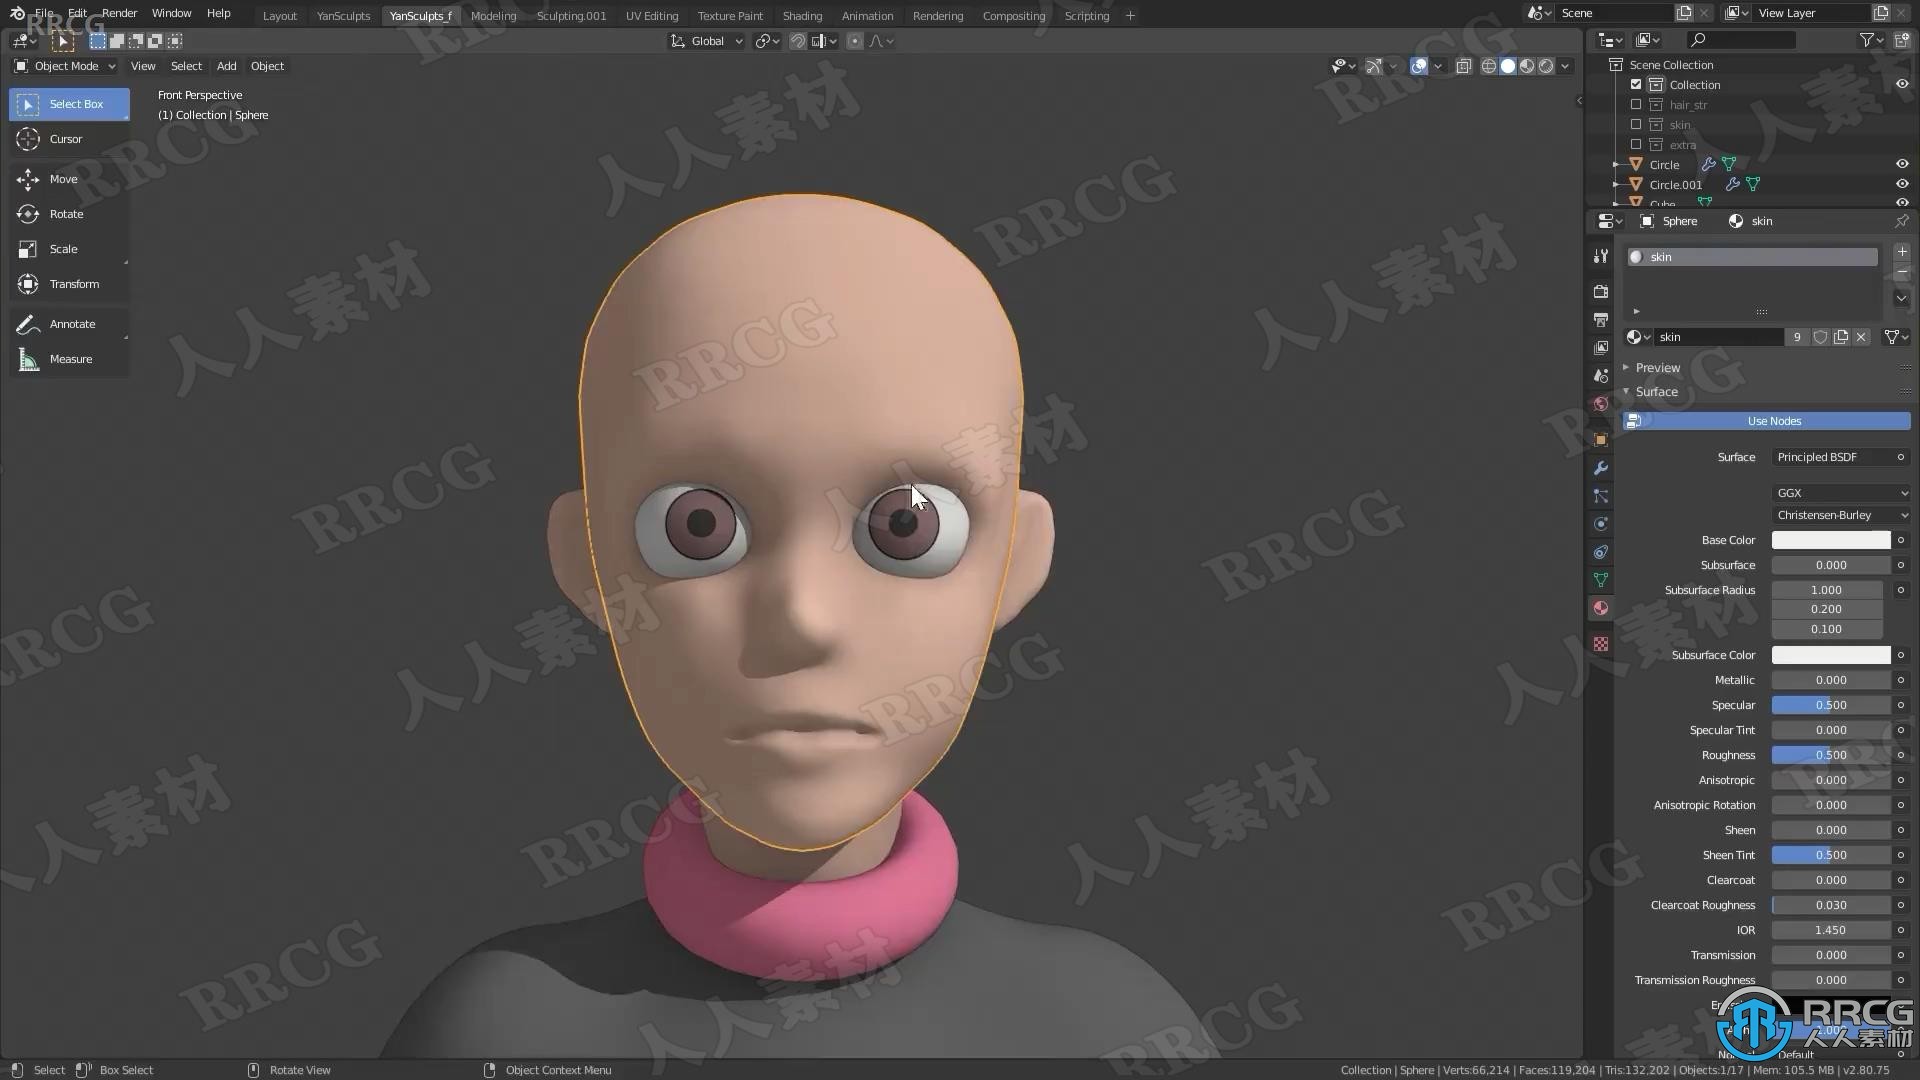
Task: Open the Shading menu in top bar
Action: tap(802, 15)
